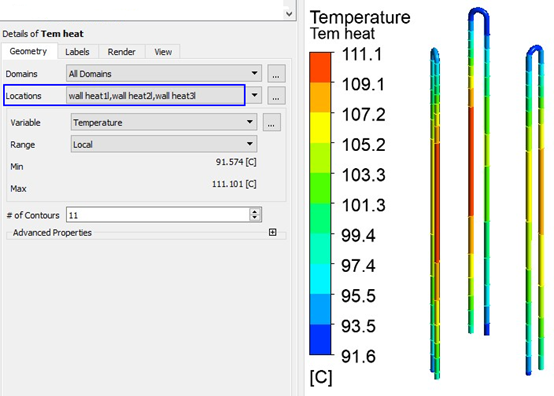This screenshot has width=554, height=396.
Task: Switch to the View tab
Action: pyautogui.click(x=163, y=52)
